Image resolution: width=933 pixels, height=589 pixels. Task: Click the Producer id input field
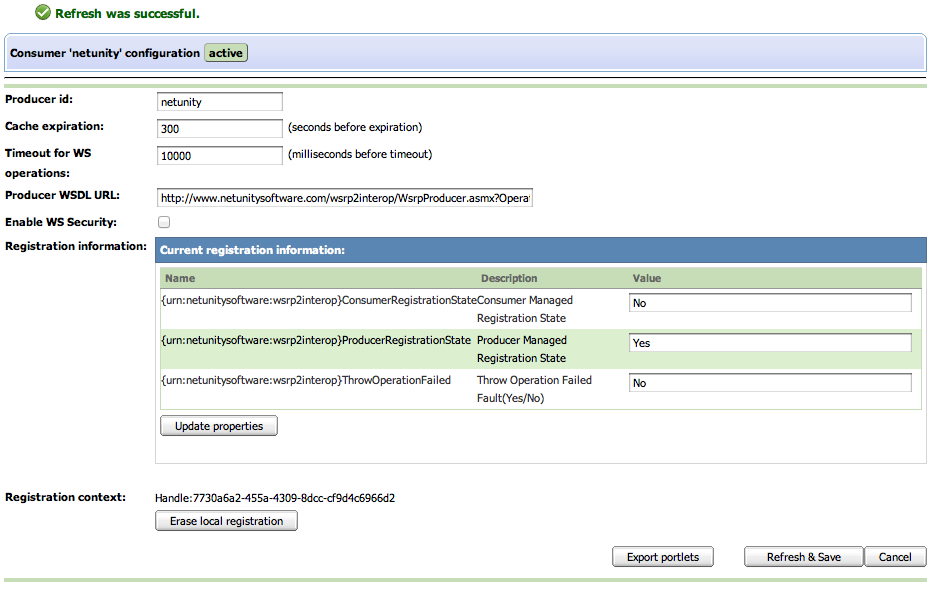click(x=220, y=102)
